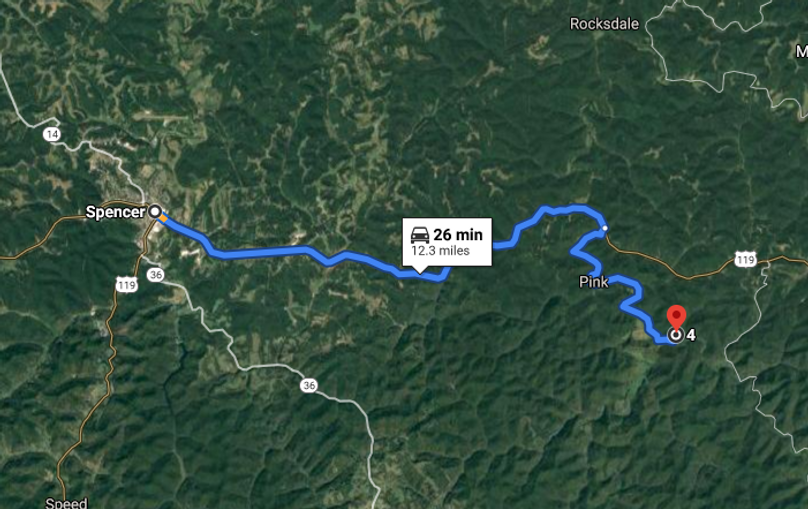This screenshot has width=808, height=509.
Task: Click the Speed place label
Action: [66, 503]
